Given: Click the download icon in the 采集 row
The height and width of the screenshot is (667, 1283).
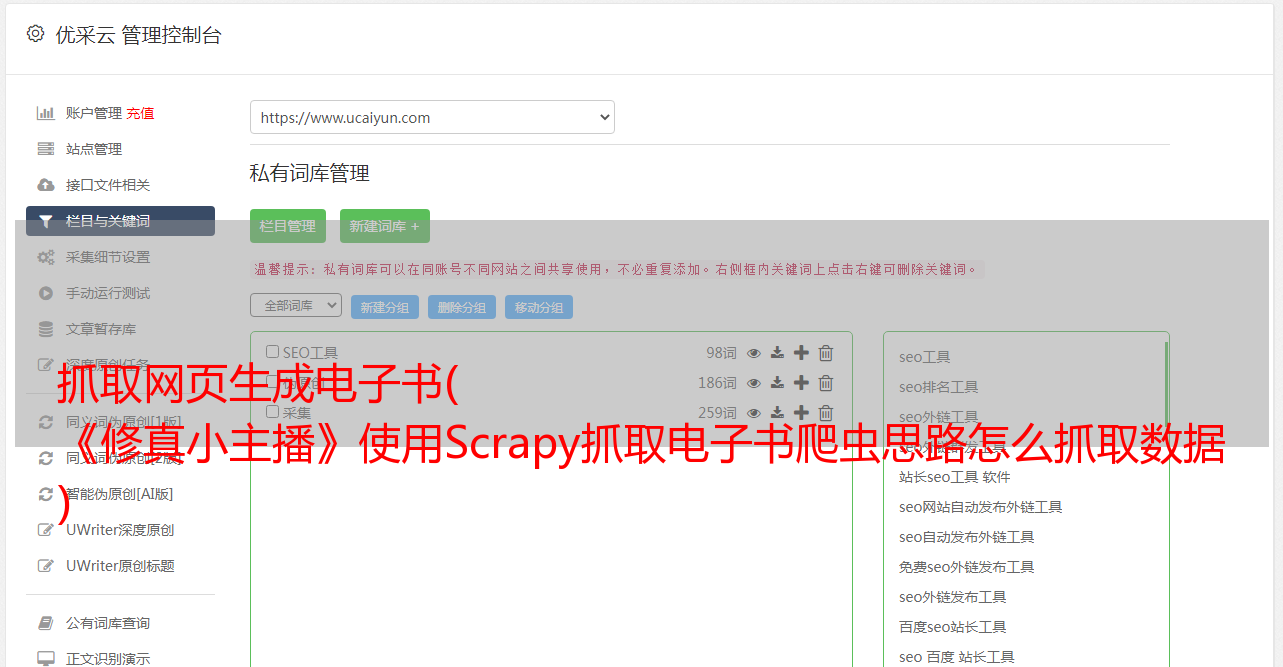Looking at the screenshot, I should point(777,413).
